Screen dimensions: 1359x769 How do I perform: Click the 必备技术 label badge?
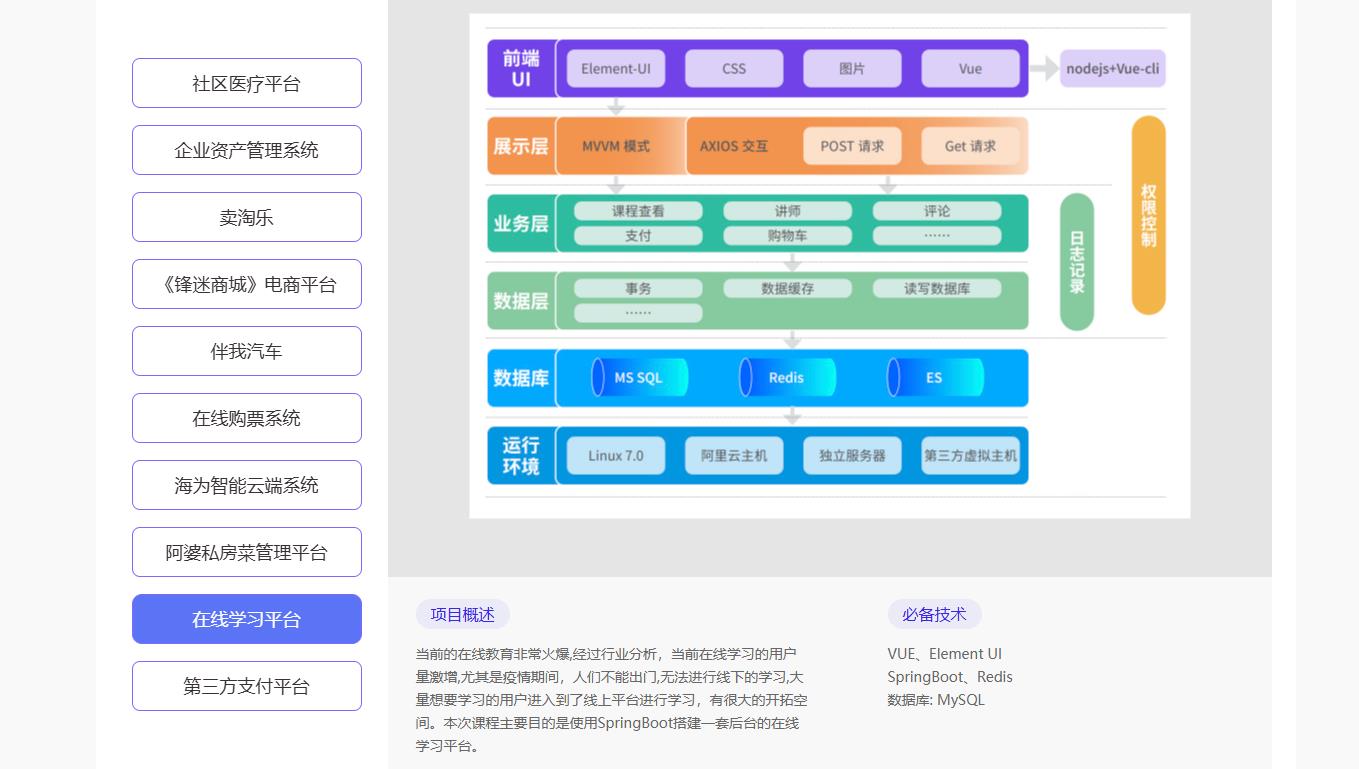click(934, 614)
